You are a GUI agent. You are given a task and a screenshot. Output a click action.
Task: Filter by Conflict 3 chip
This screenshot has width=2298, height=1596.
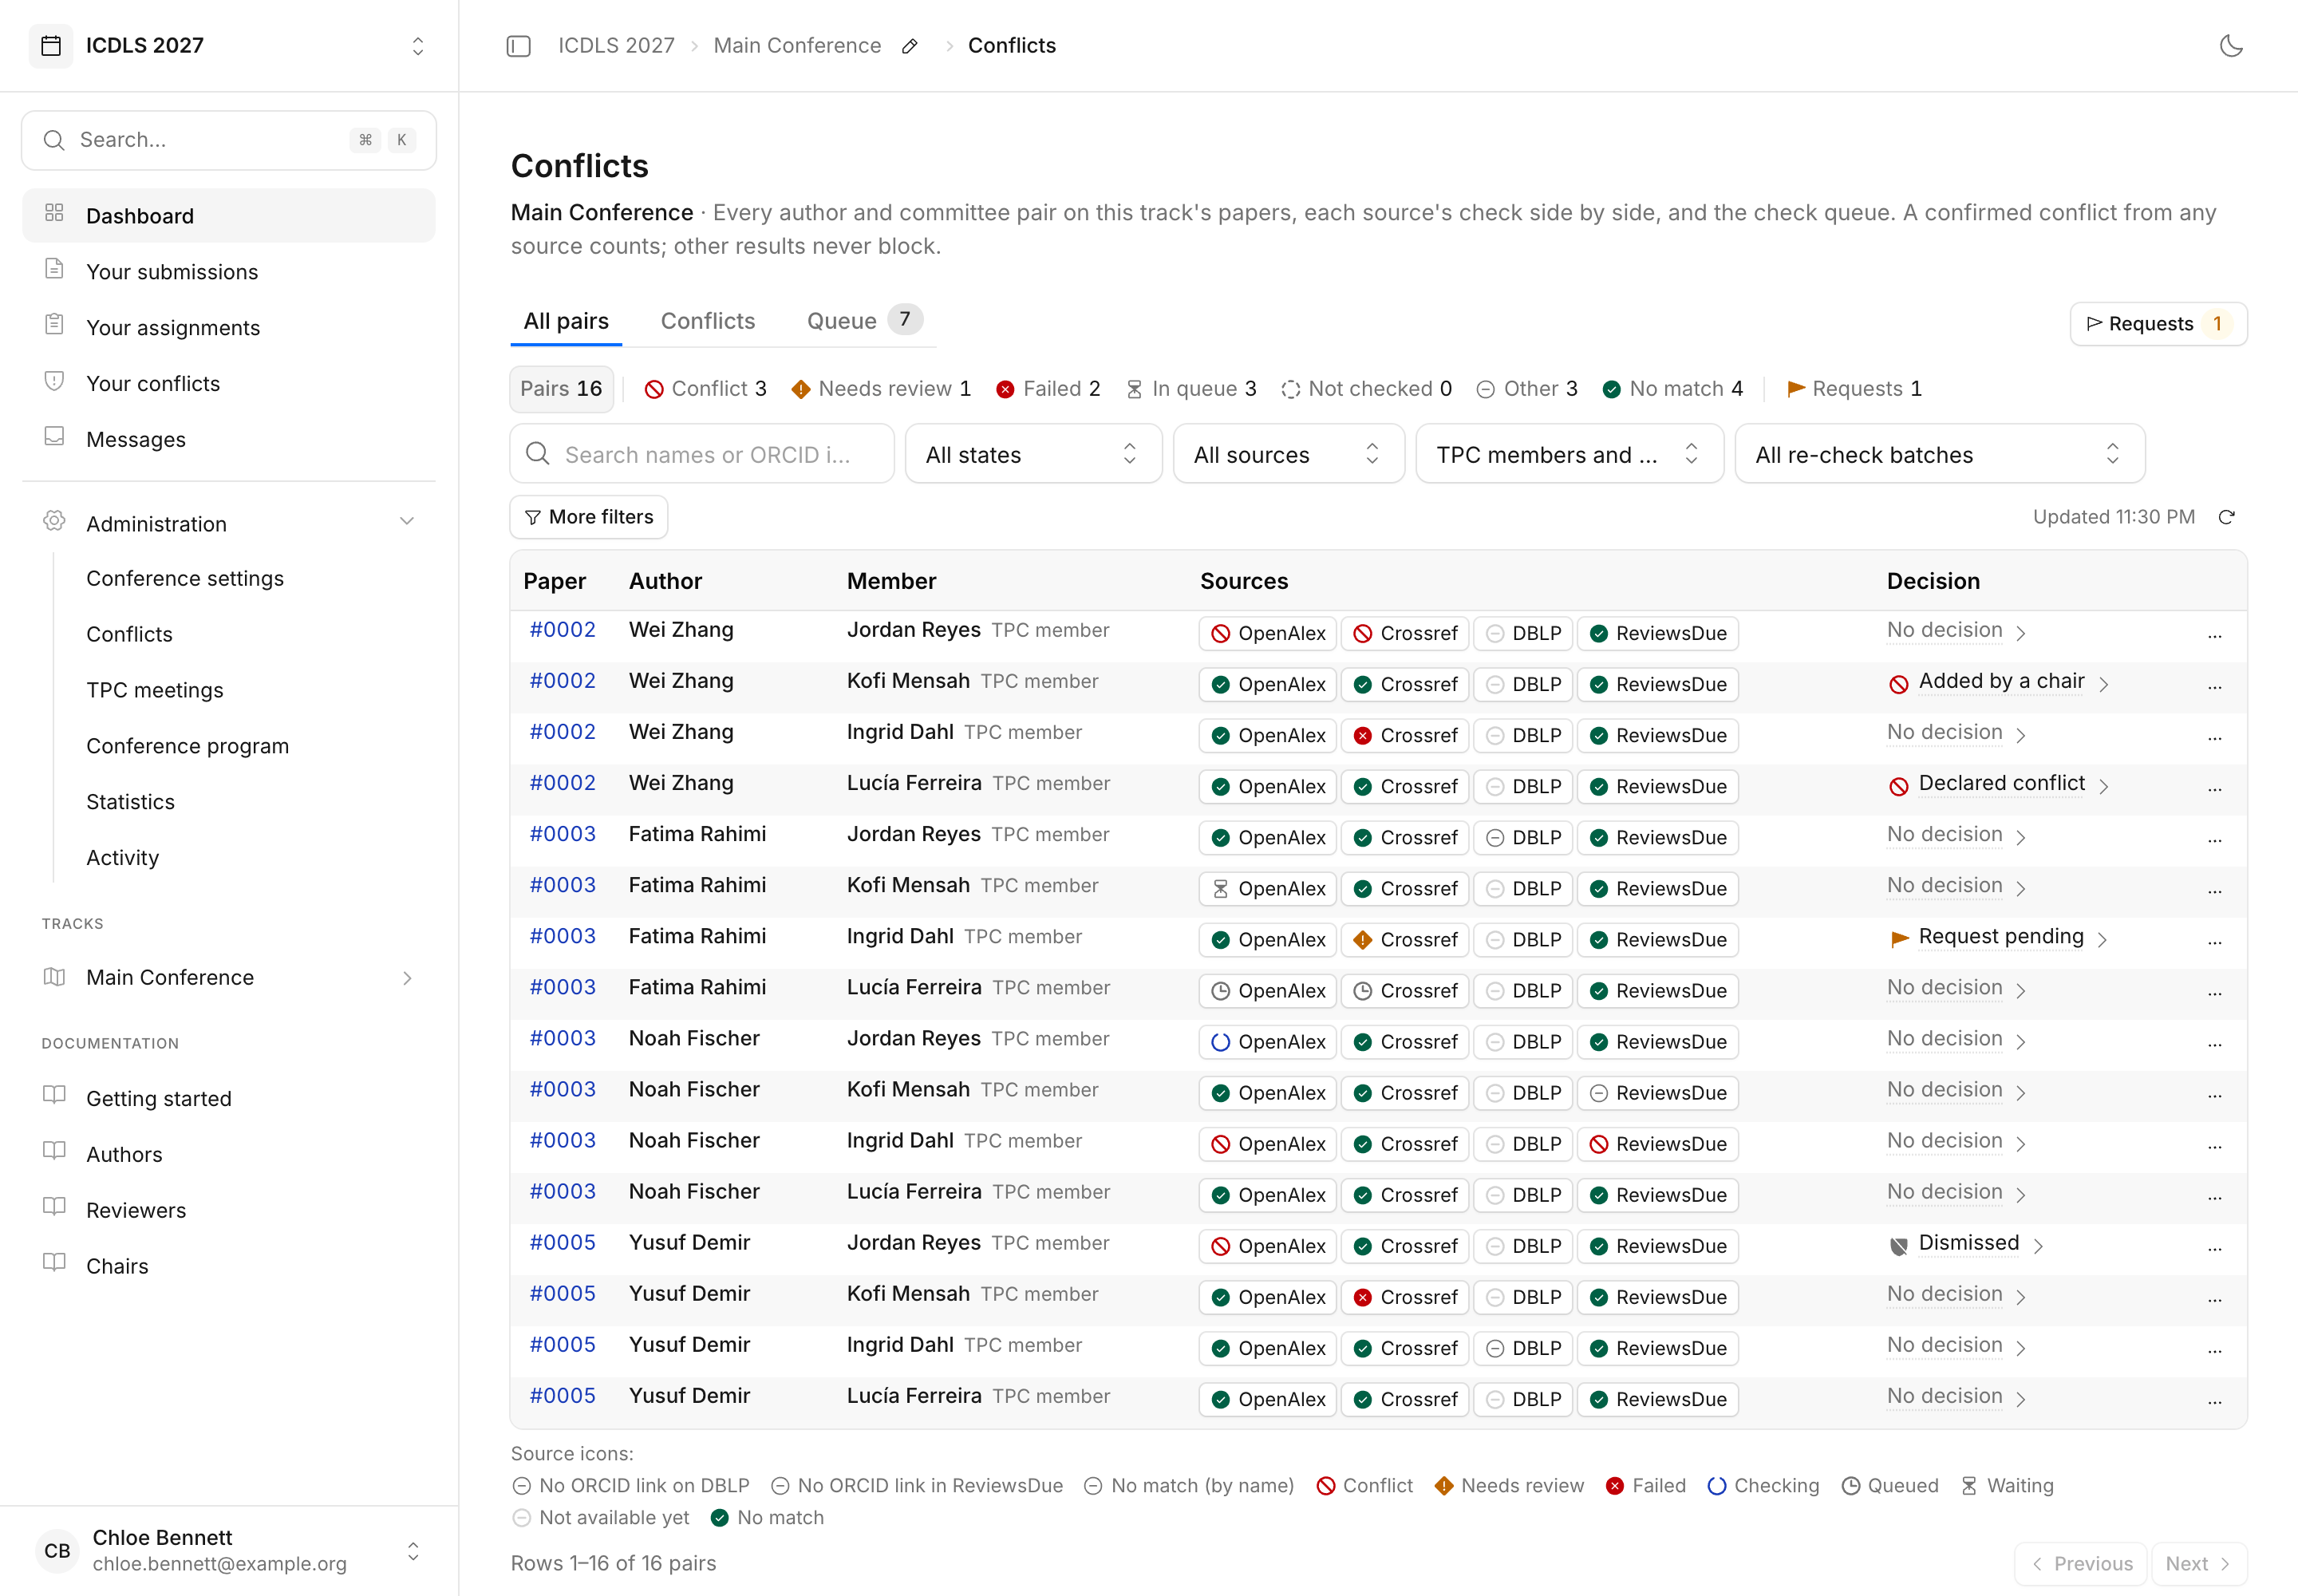(705, 389)
